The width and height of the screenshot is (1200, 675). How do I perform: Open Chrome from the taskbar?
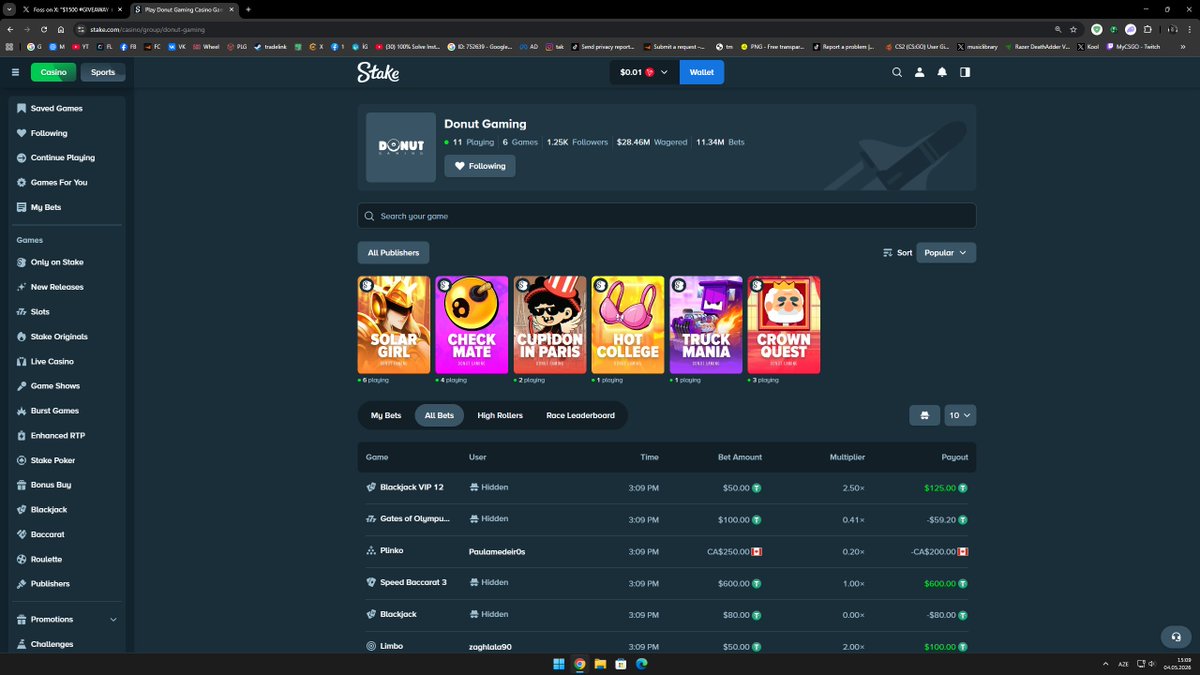pyautogui.click(x=579, y=664)
